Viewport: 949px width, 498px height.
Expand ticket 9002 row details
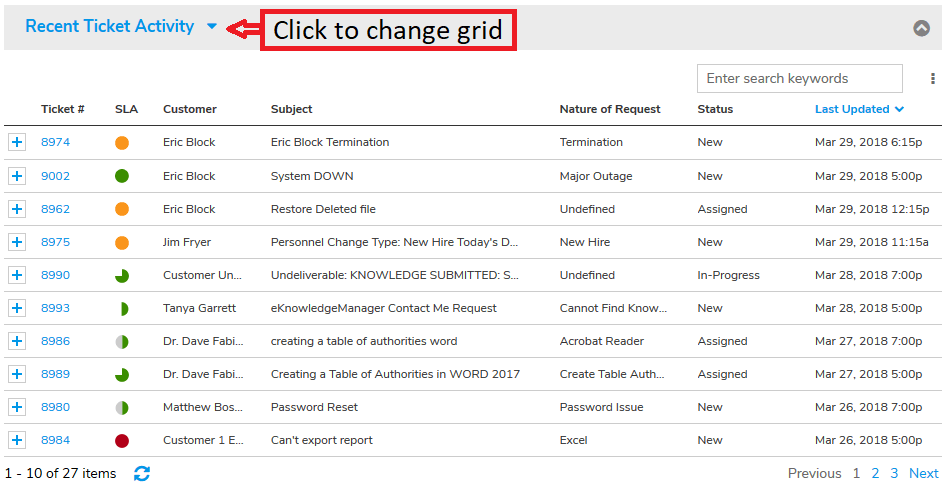tap(17, 176)
